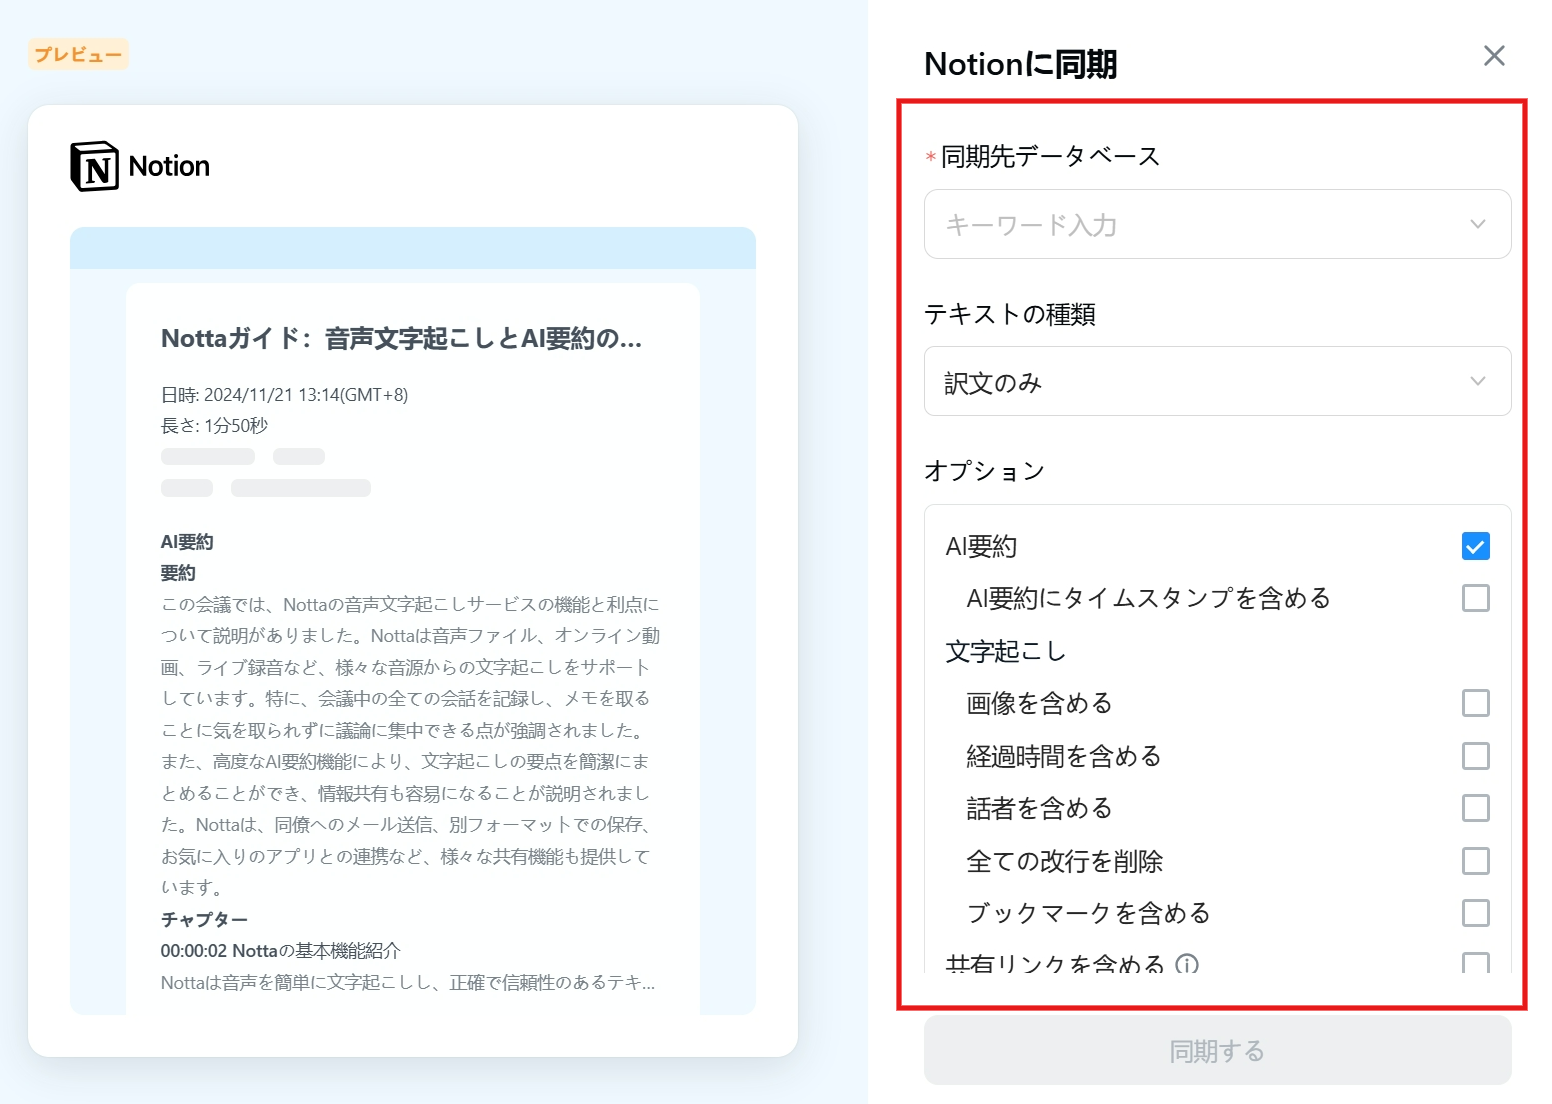Open the 同期先データベース keyword dropdown
This screenshot has height=1104, width=1552.
click(x=1217, y=224)
